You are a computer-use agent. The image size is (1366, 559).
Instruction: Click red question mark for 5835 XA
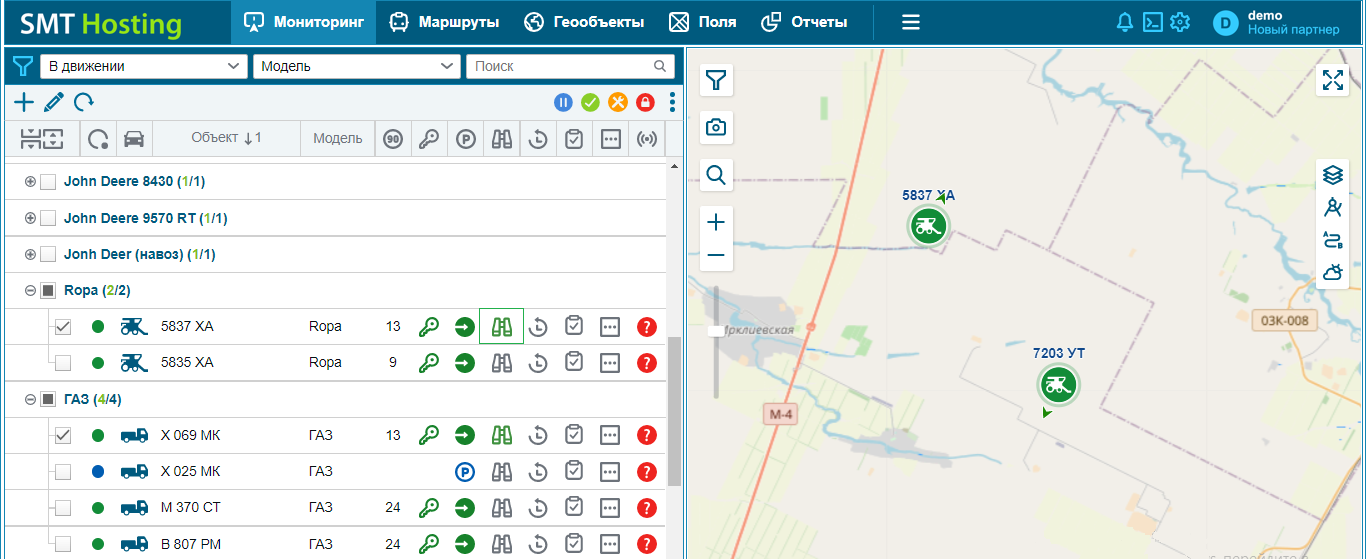(x=647, y=362)
